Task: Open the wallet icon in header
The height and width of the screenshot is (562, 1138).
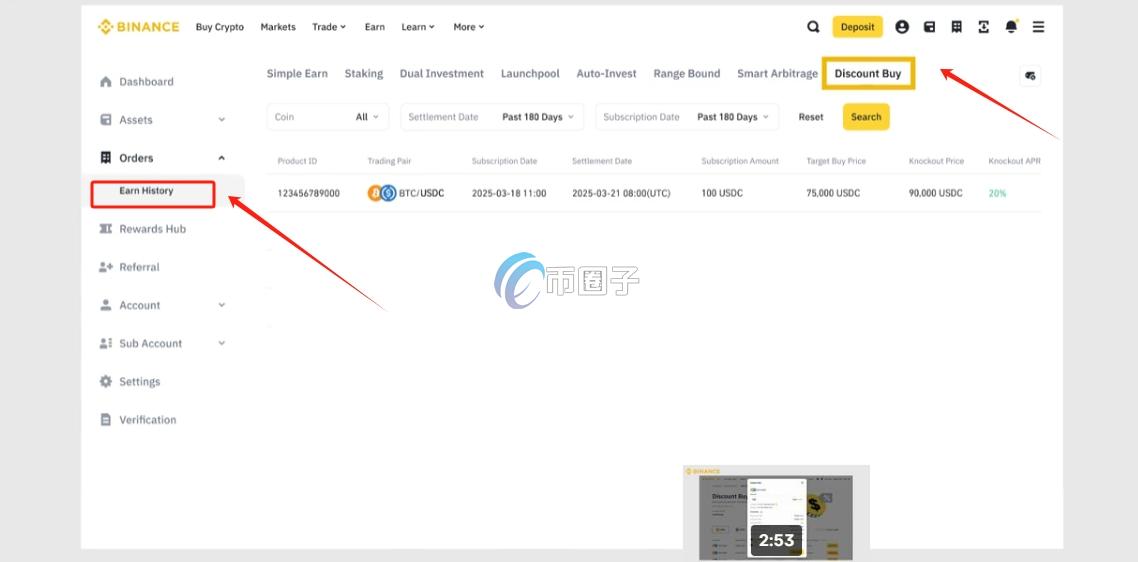Action: click(x=929, y=27)
